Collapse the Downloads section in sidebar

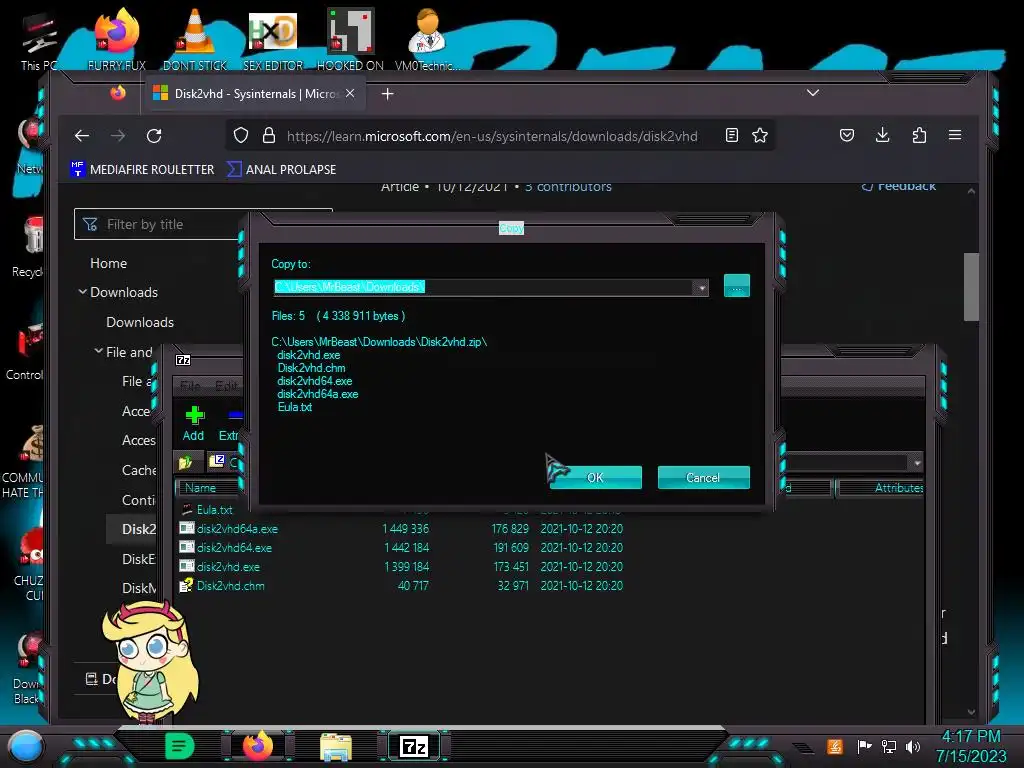pyautogui.click(x=82, y=292)
